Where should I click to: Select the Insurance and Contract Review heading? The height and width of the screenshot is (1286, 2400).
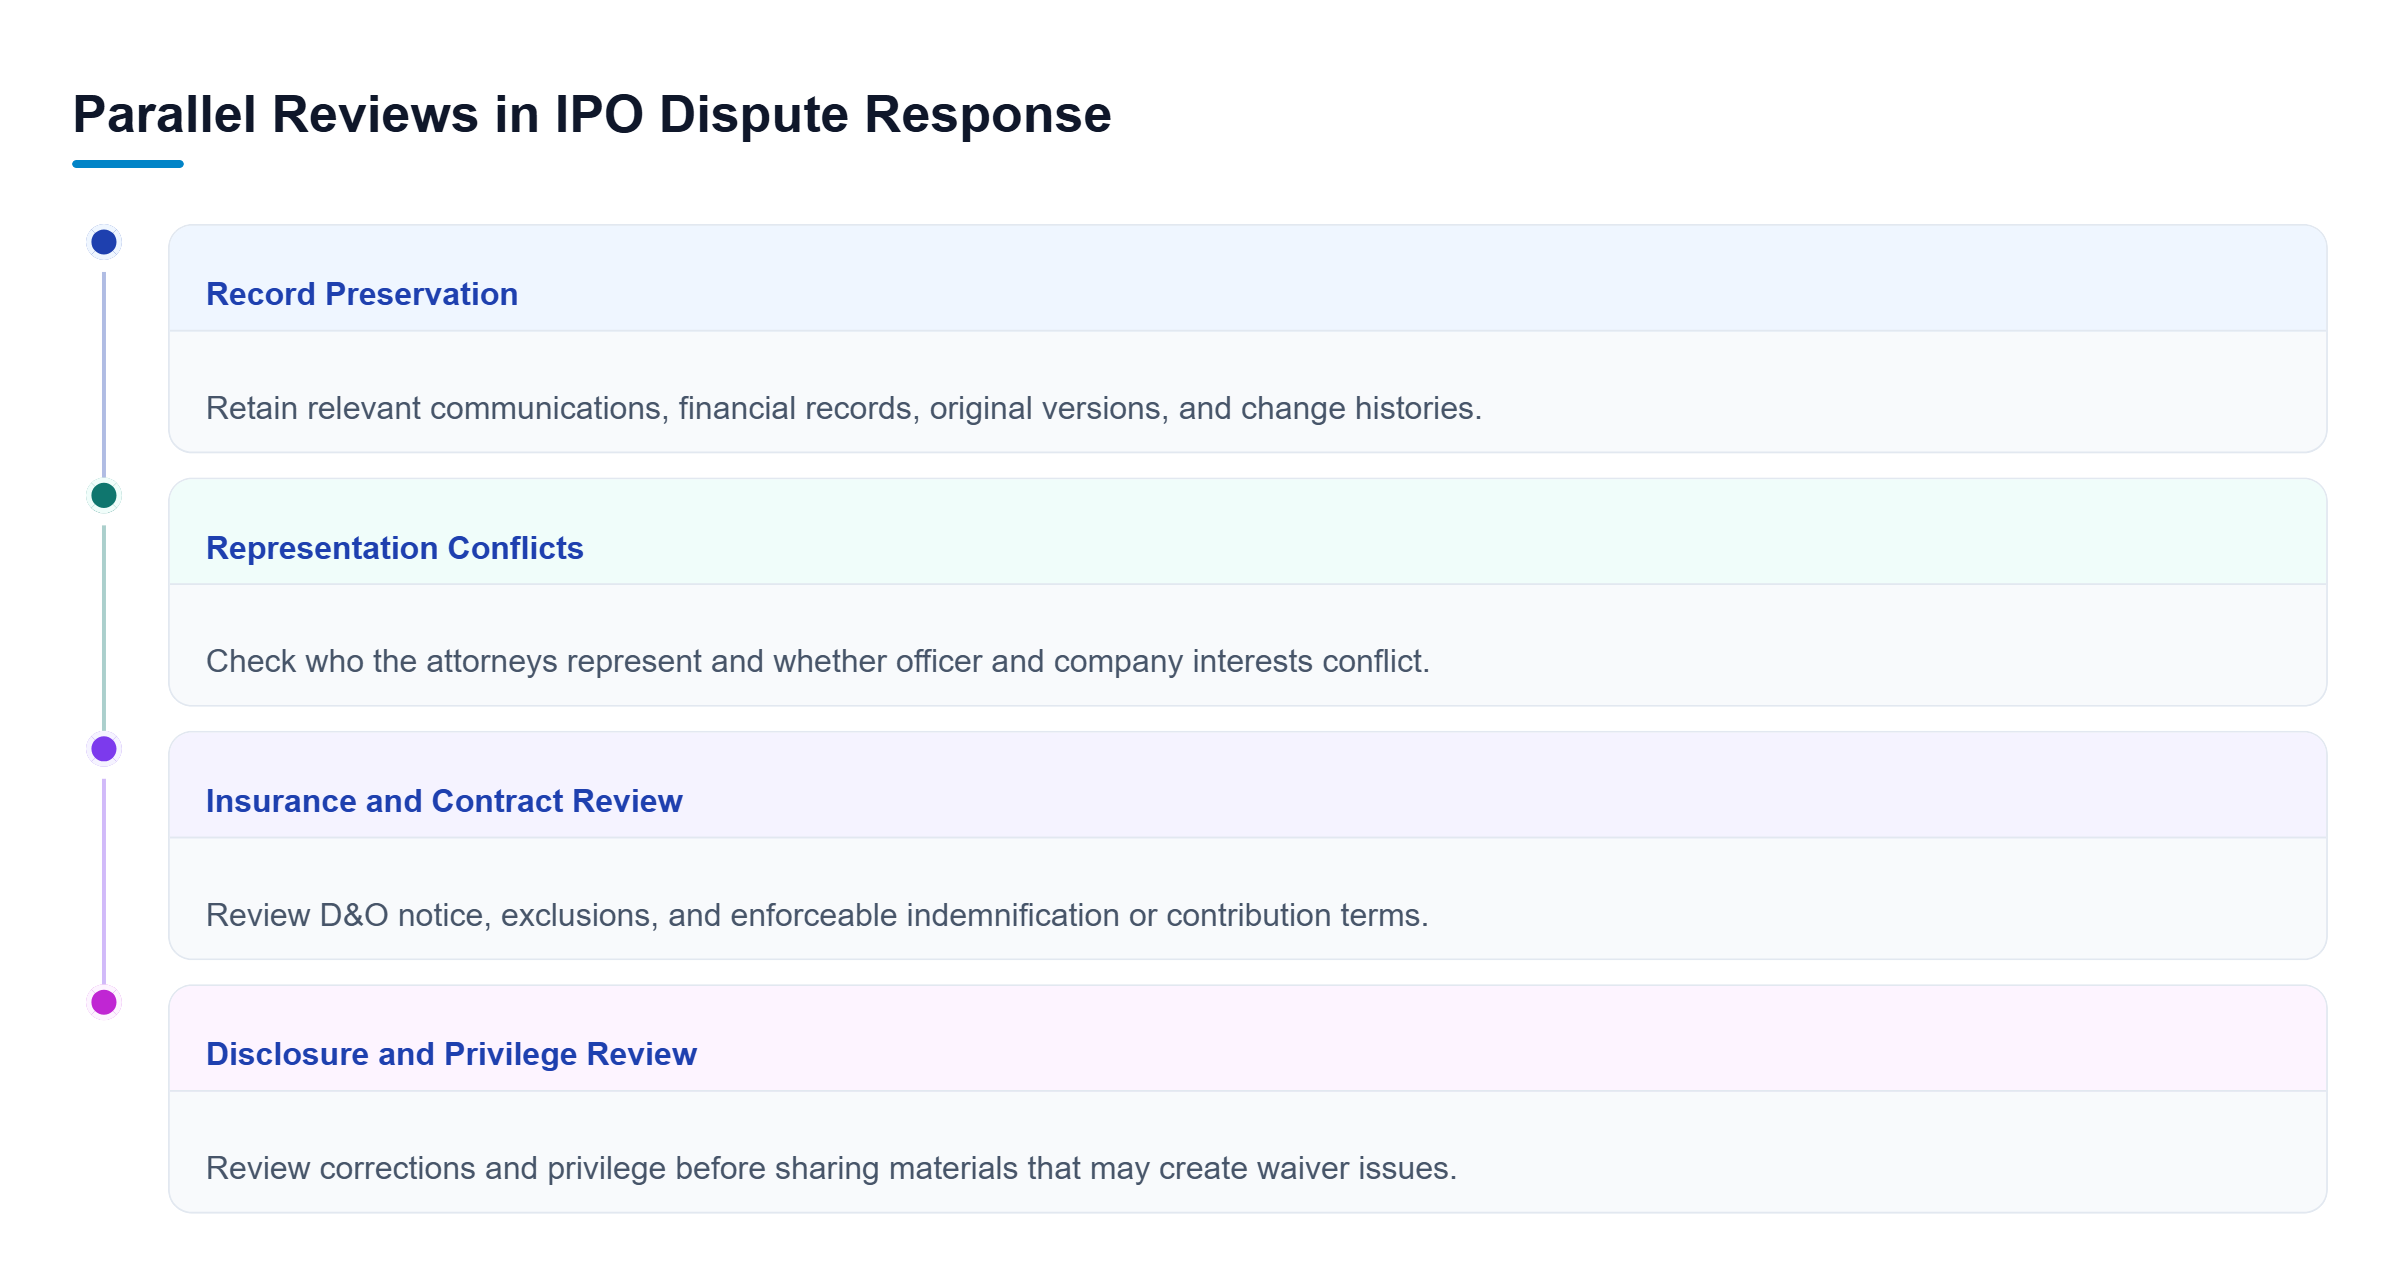(444, 801)
